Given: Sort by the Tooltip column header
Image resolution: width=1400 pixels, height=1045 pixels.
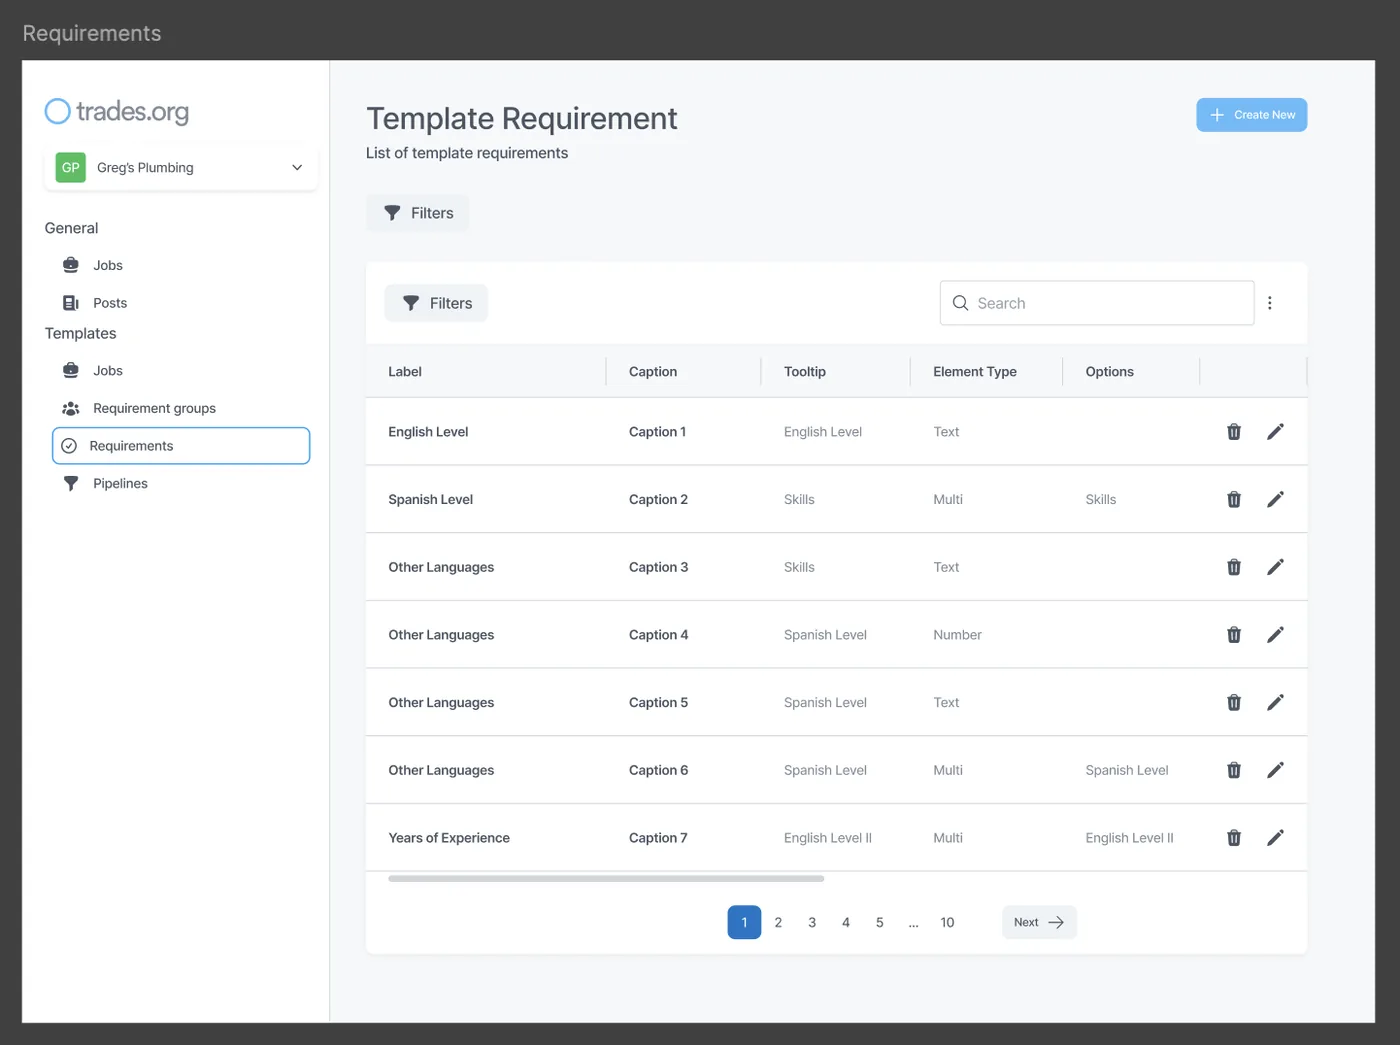Looking at the screenshot, I should [x=805, y=372].
